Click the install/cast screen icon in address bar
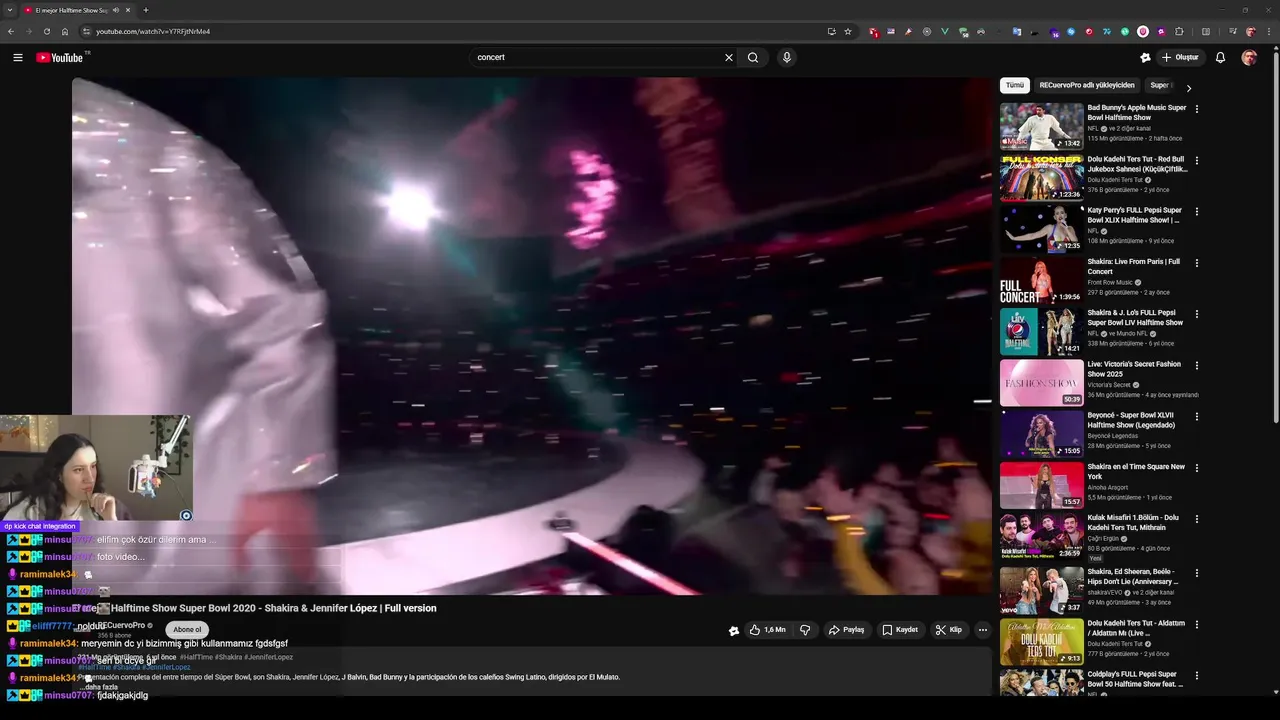 (x=831, y=31)
